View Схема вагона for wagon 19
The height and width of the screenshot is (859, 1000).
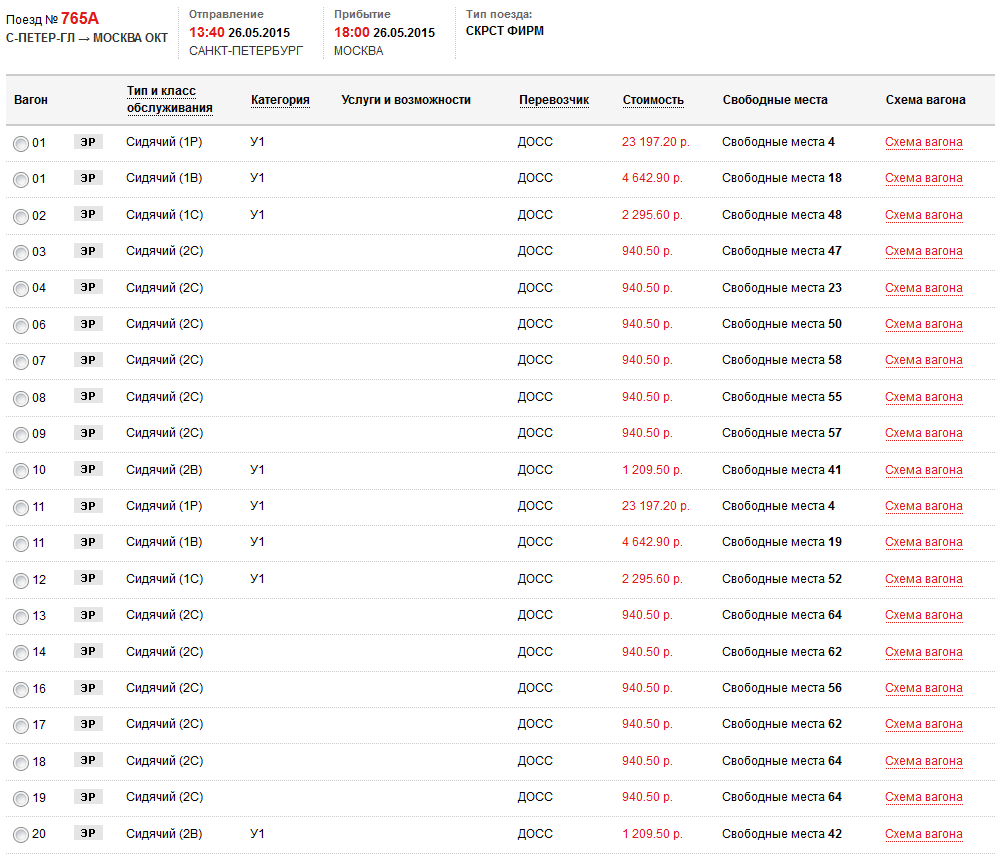(x=923, y=797)
